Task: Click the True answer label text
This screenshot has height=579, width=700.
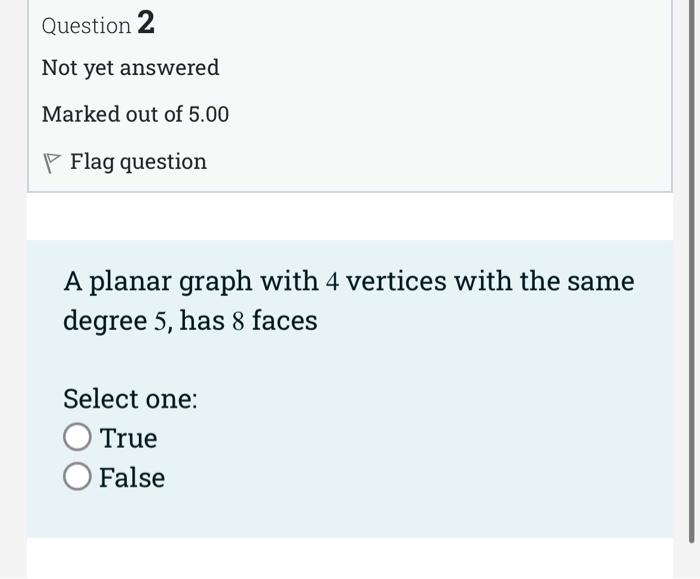Action: (x=128, y=439)
